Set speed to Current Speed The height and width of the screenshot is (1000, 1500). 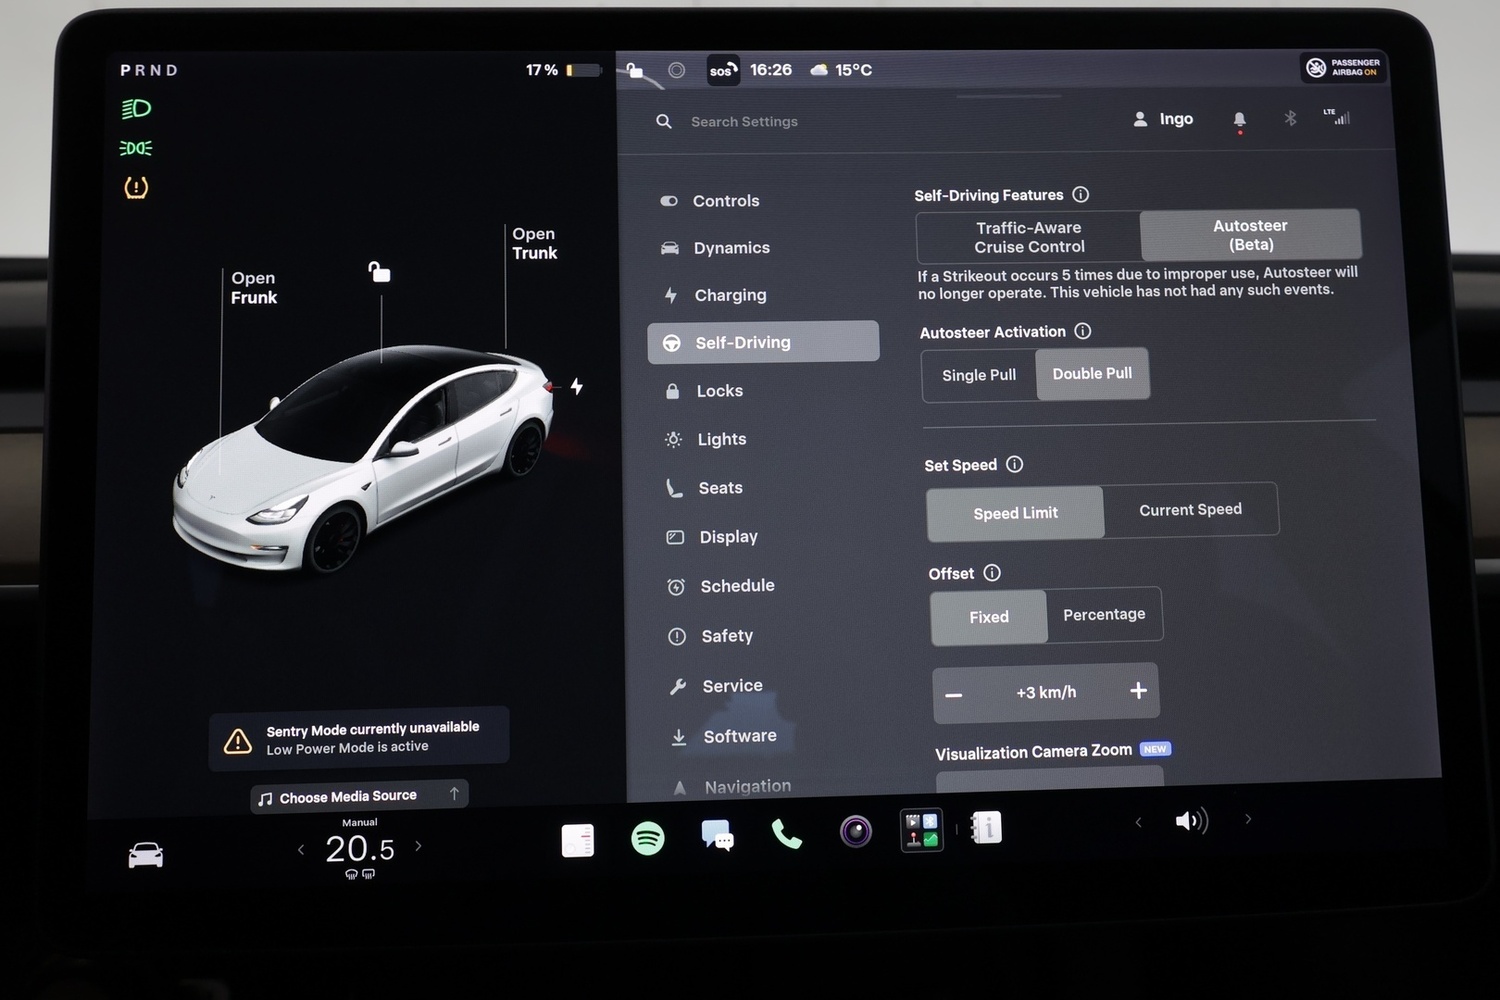1190,509
